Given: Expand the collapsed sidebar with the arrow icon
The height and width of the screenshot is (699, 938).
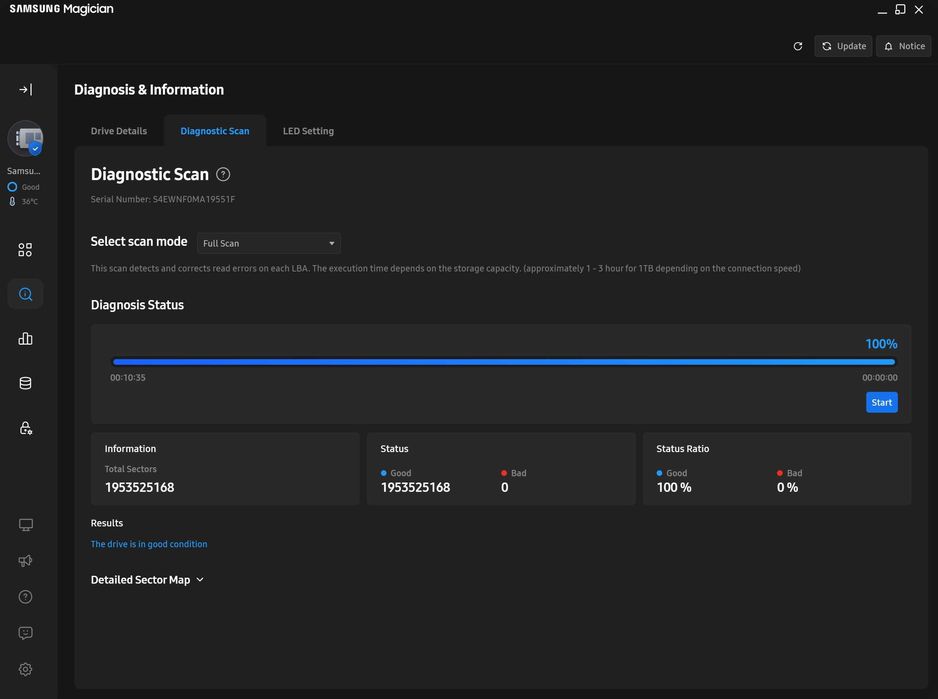Looking at the screenshot, I should click(x=25, y=90).
